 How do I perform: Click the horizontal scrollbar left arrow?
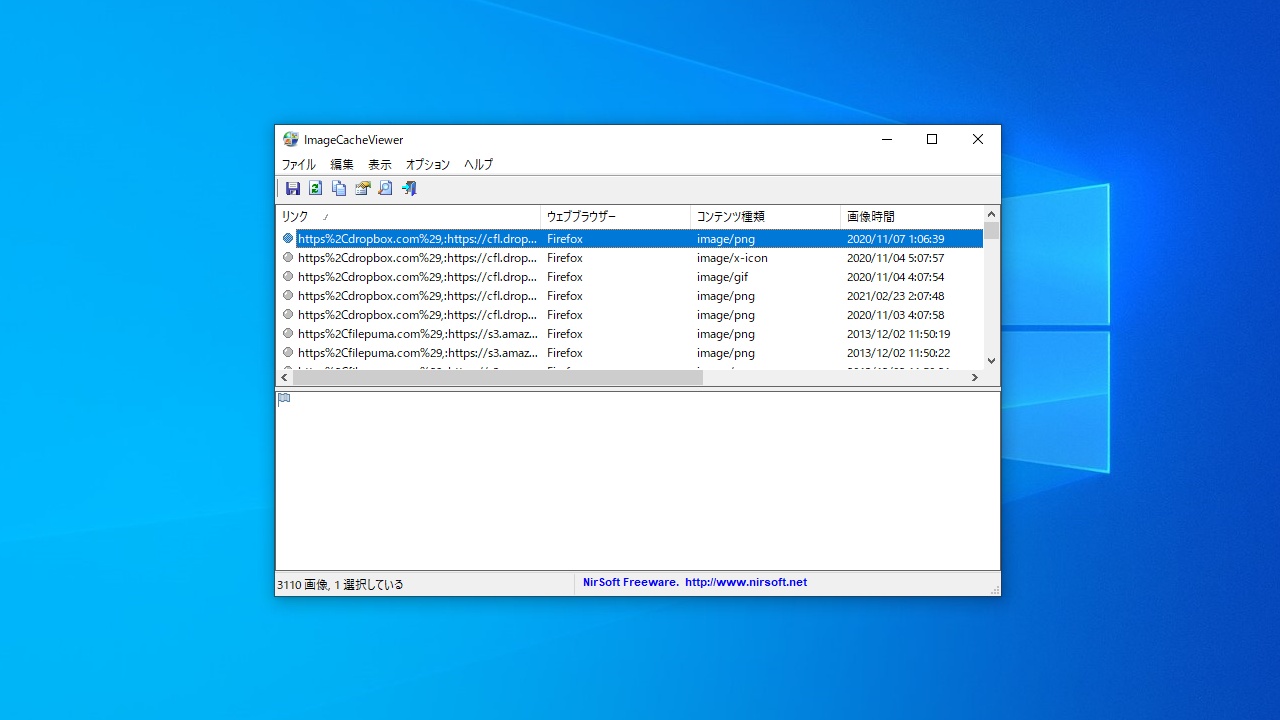click(284, 378)
